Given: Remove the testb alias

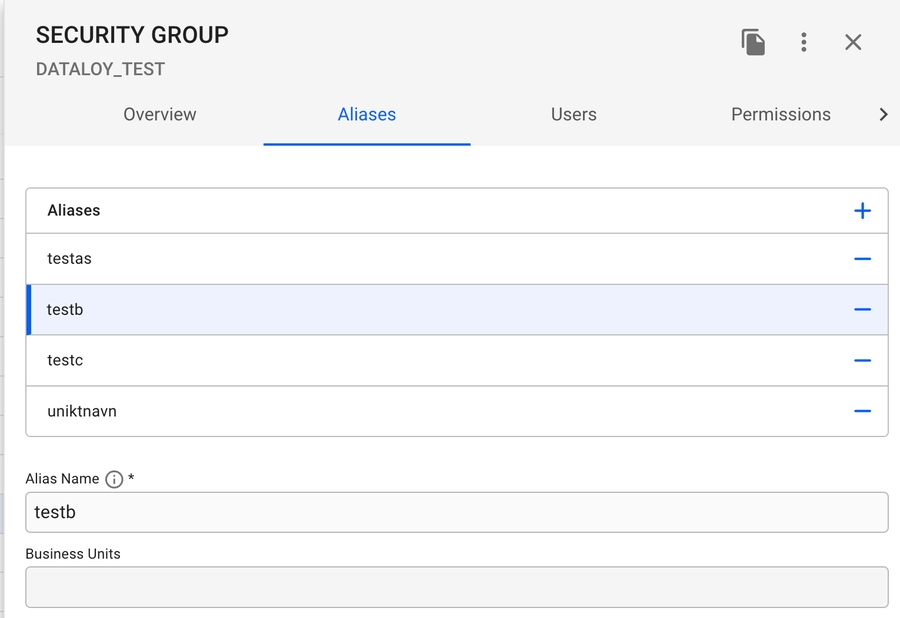Looking at the screenshot, I should (862, 310).
